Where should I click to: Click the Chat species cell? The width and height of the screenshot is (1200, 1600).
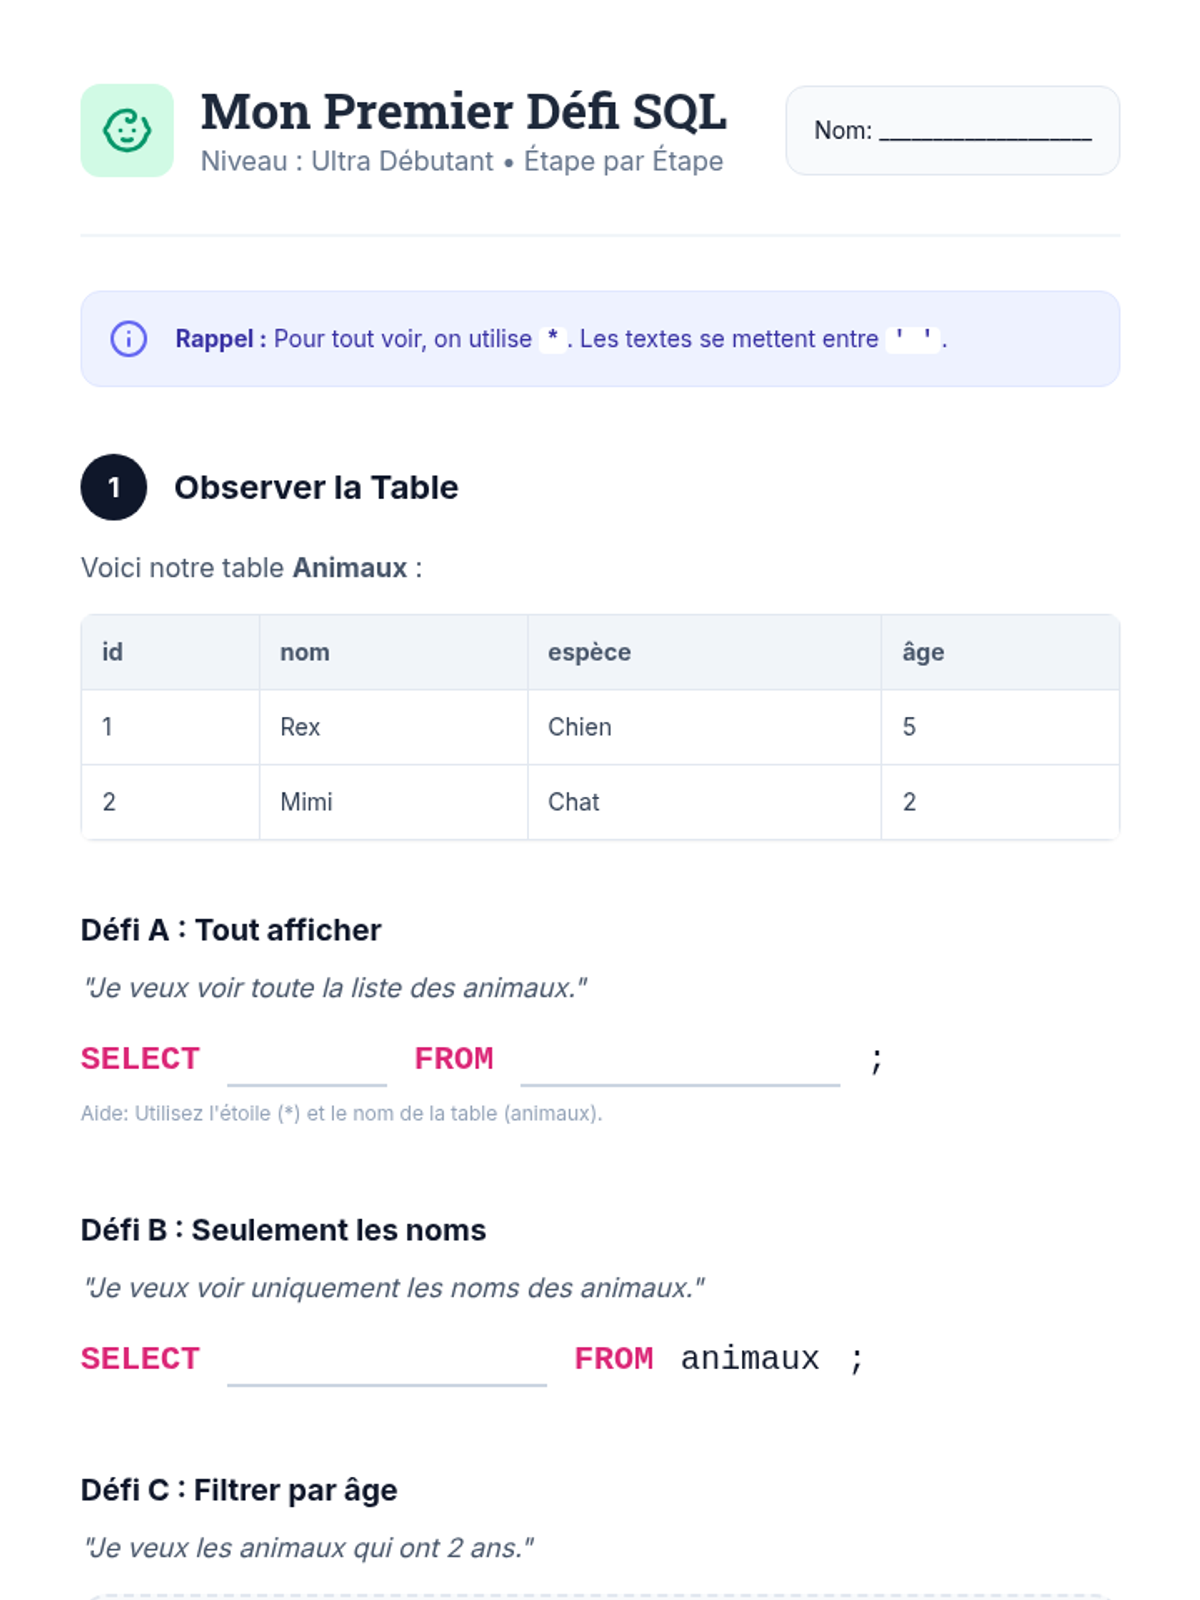click(x=574, y=802)
